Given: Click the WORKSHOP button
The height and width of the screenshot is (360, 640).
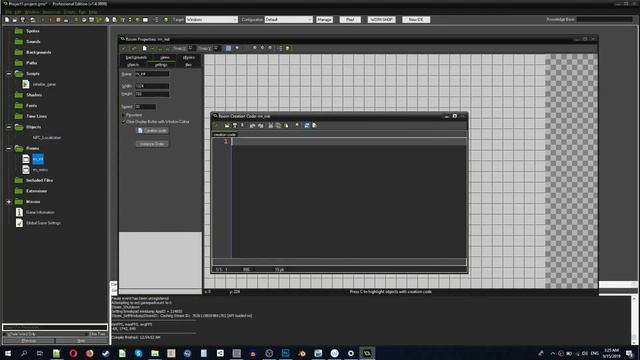Looking at the screenshot, I should tap(381, 20).
